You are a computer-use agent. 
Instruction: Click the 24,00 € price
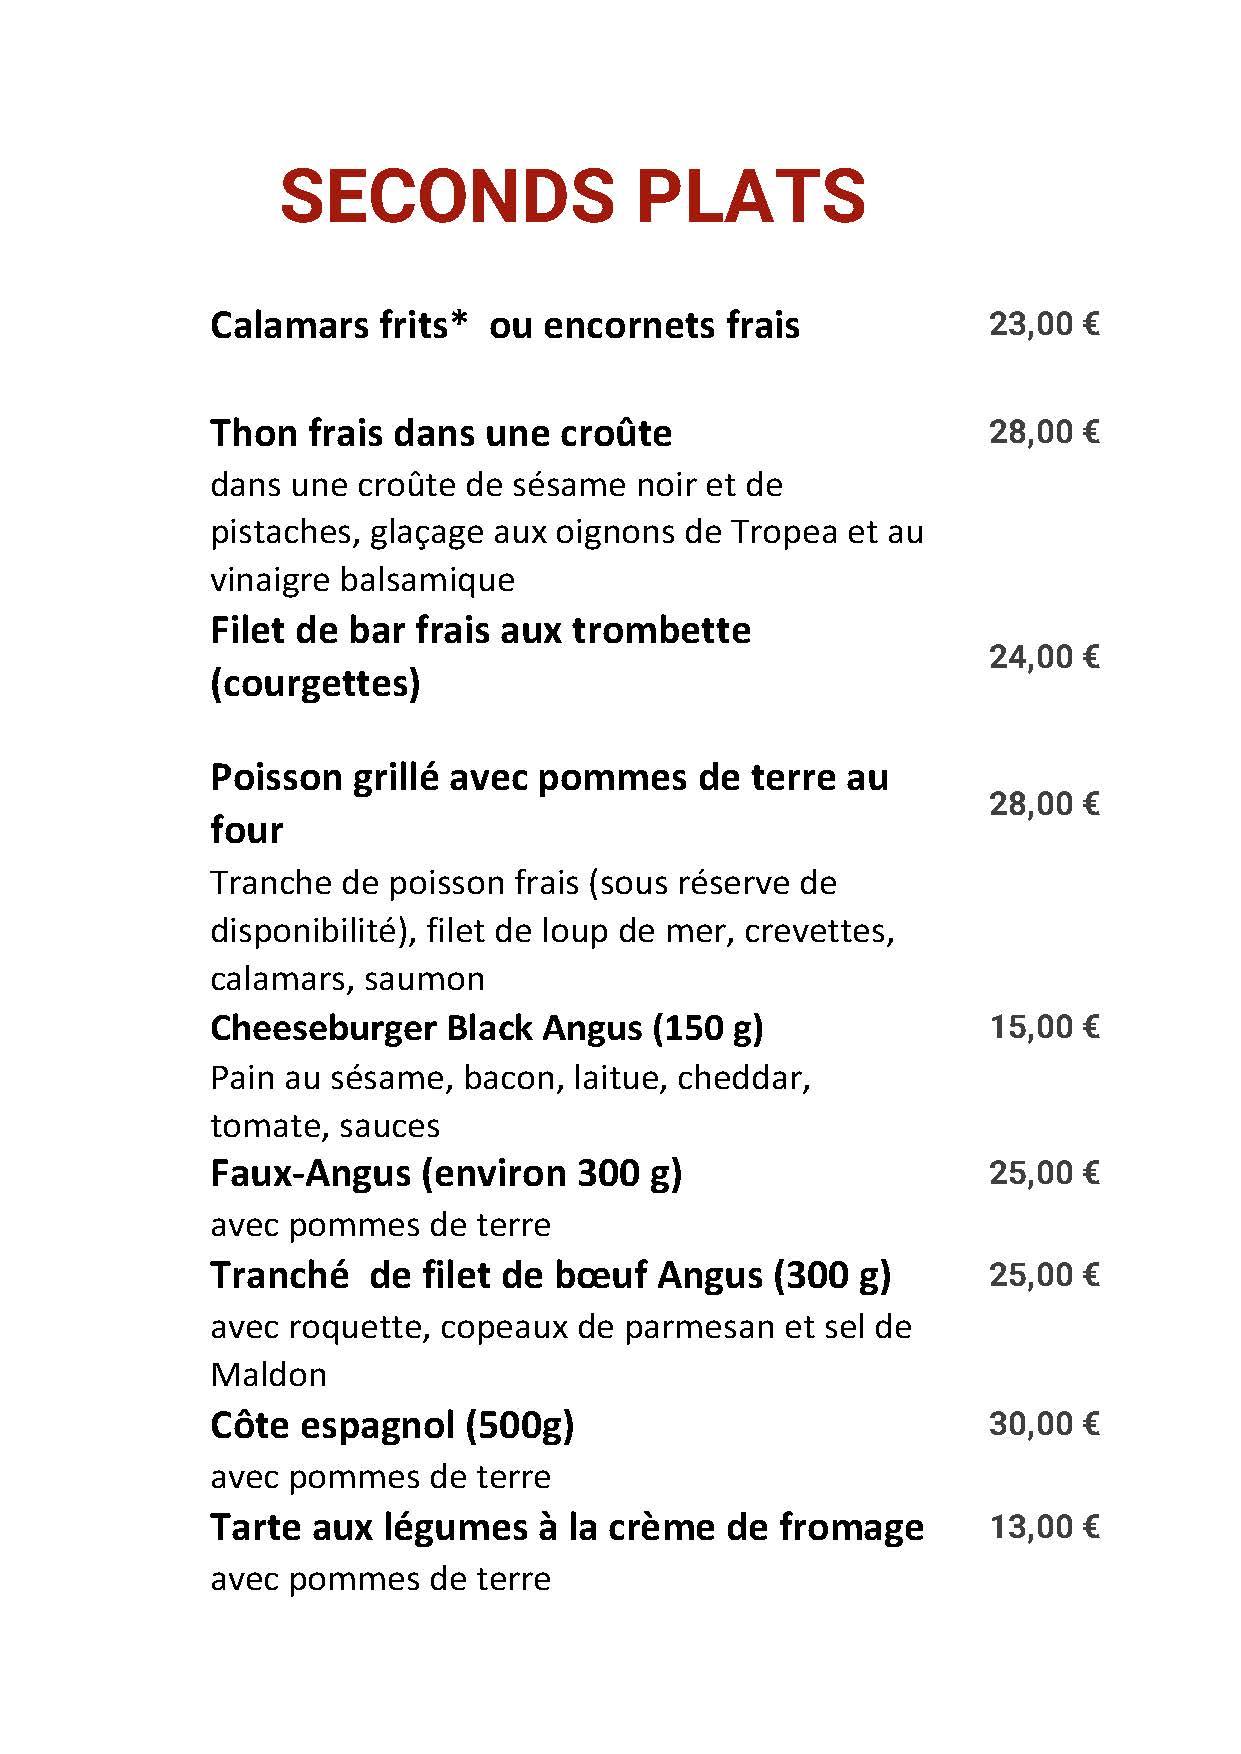coord(1044,657)
